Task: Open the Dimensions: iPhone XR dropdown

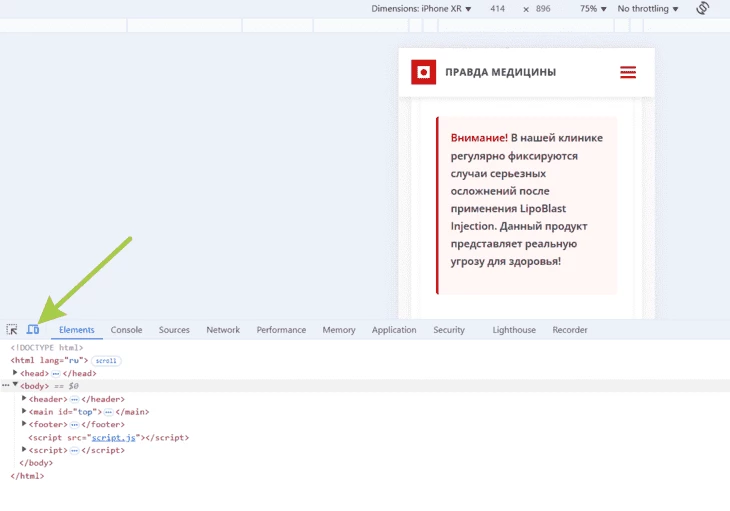Action: pyautogui.click(x=421, y=9)
